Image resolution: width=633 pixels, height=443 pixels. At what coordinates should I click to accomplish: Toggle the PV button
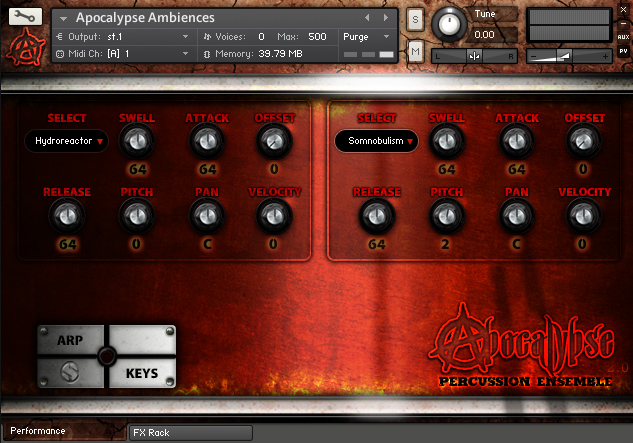coord(623,51)
